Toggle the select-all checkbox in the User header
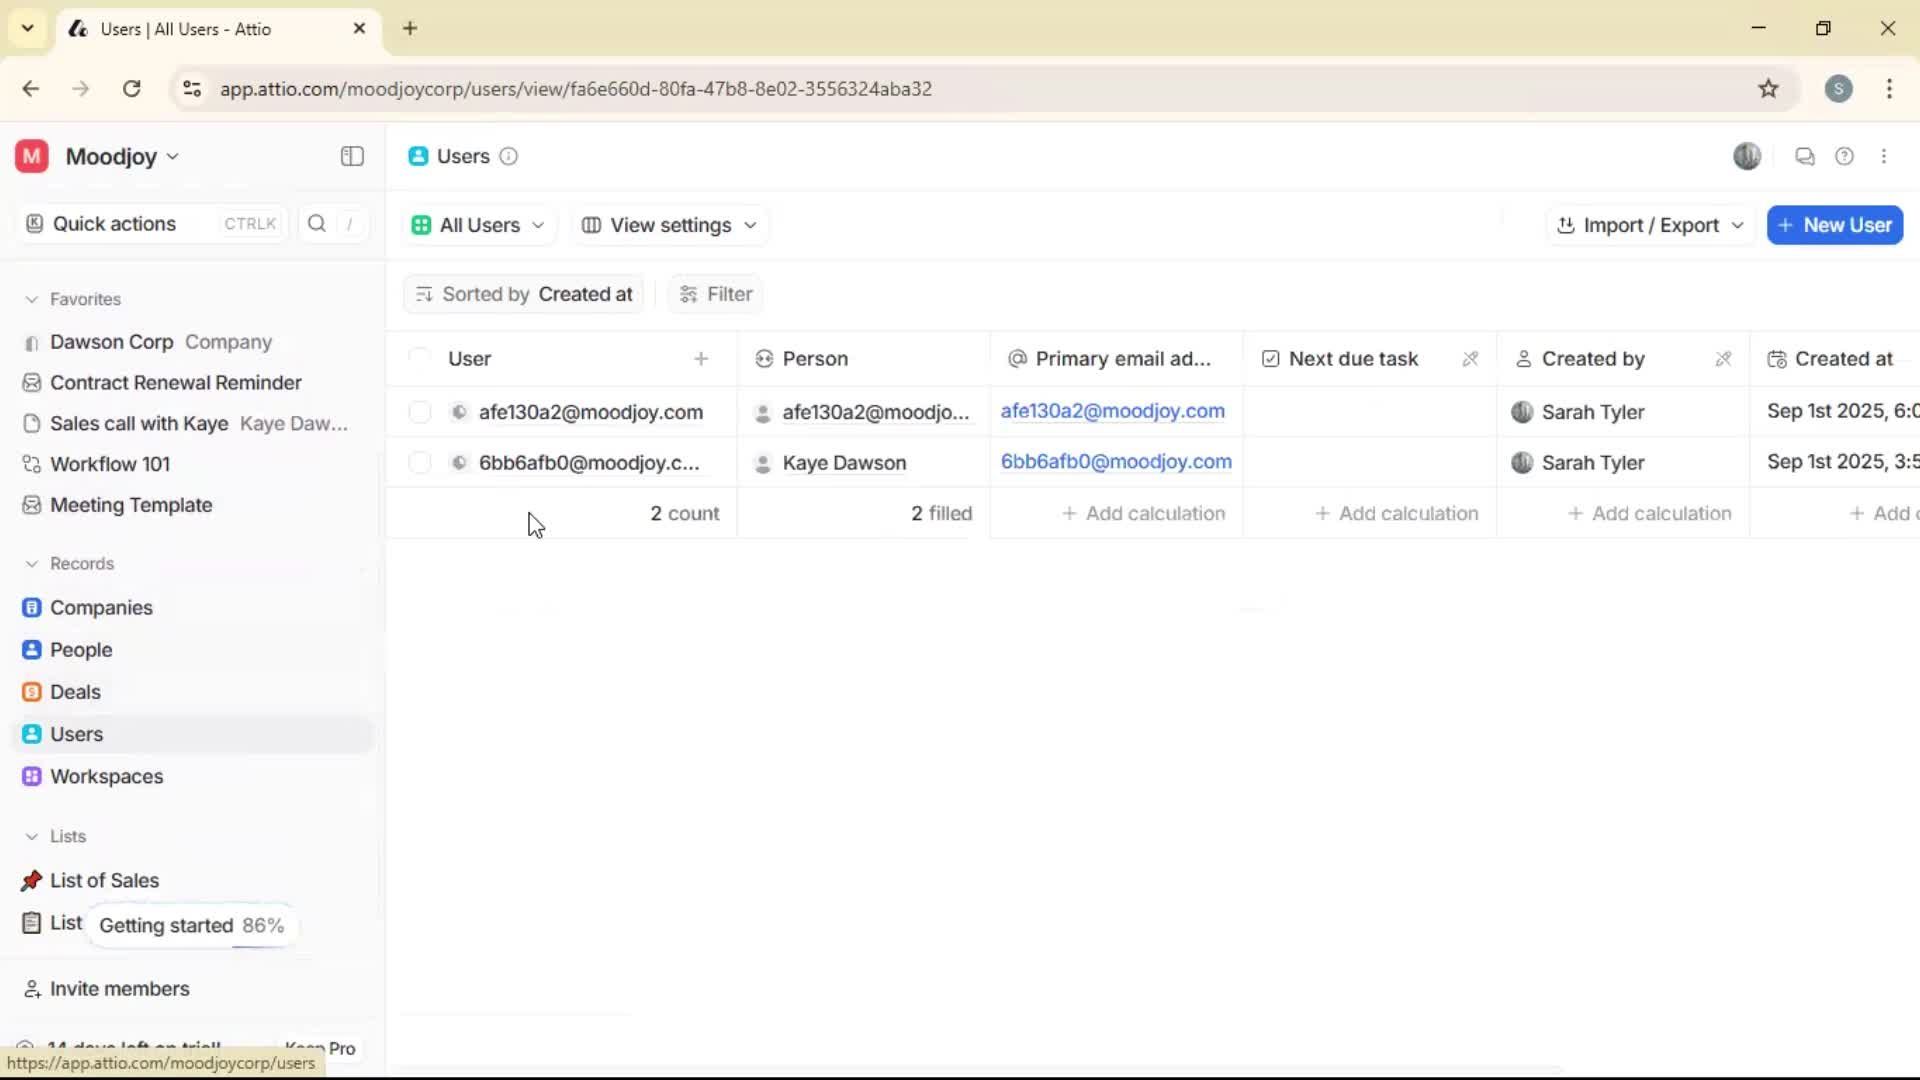The image size is (1920, 1080). click(419, 358)
